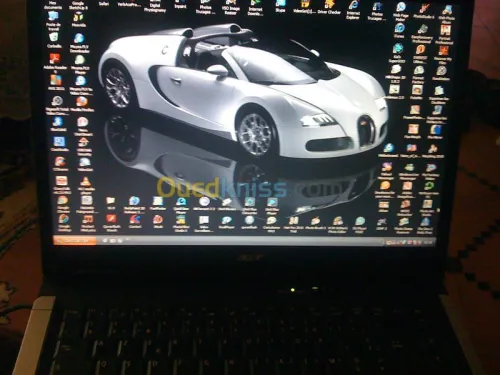Launch the Driver Checker shortcut
500x375 pixels.
[329, 7]
